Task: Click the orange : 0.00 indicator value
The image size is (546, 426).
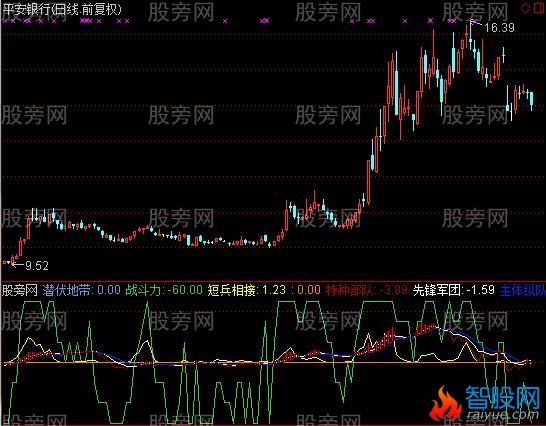Action: tap(306, 290)
